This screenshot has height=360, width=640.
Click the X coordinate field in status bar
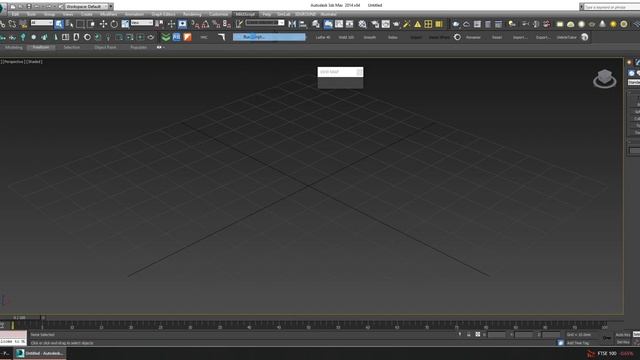(x=497, y=335)
